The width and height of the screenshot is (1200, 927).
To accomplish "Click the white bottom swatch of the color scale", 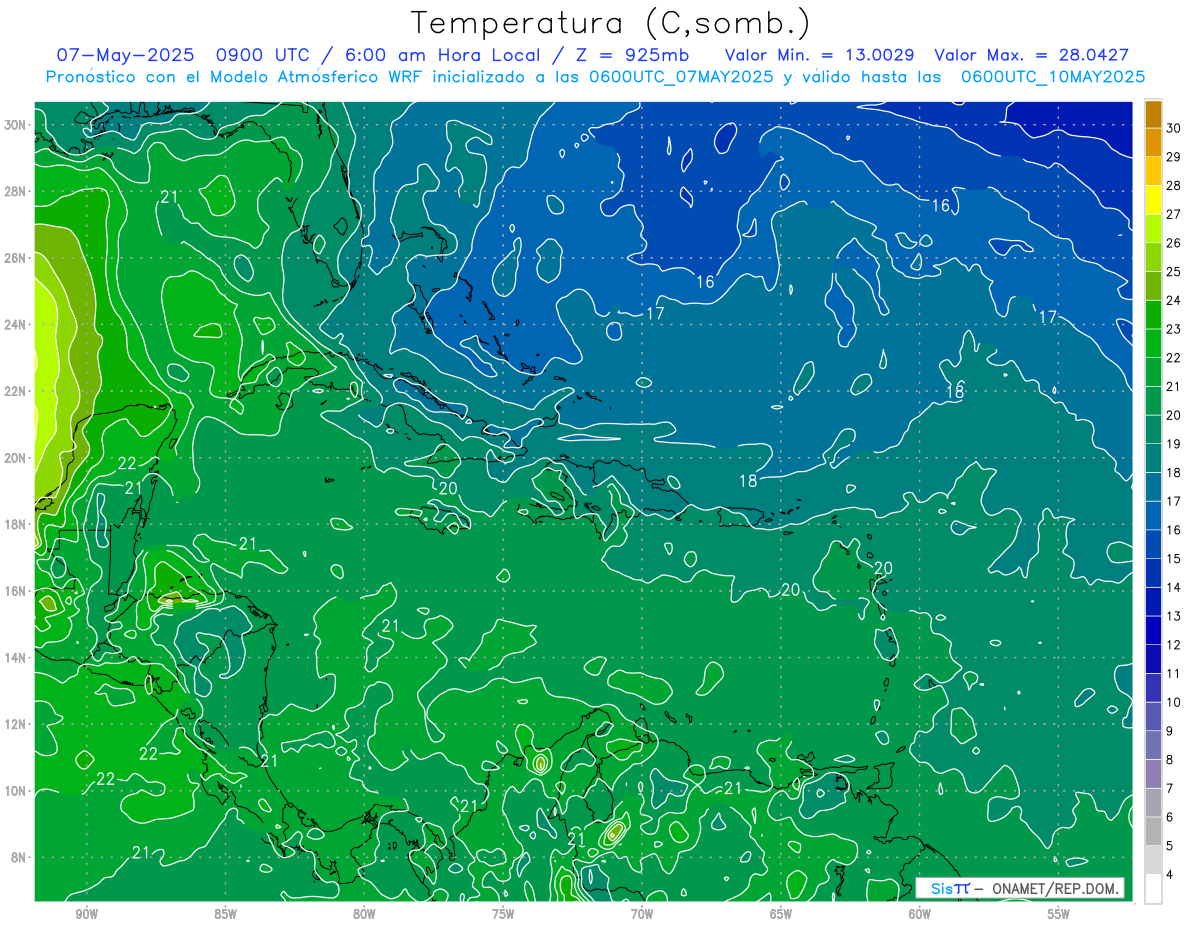I will (x=1153, y=888).
